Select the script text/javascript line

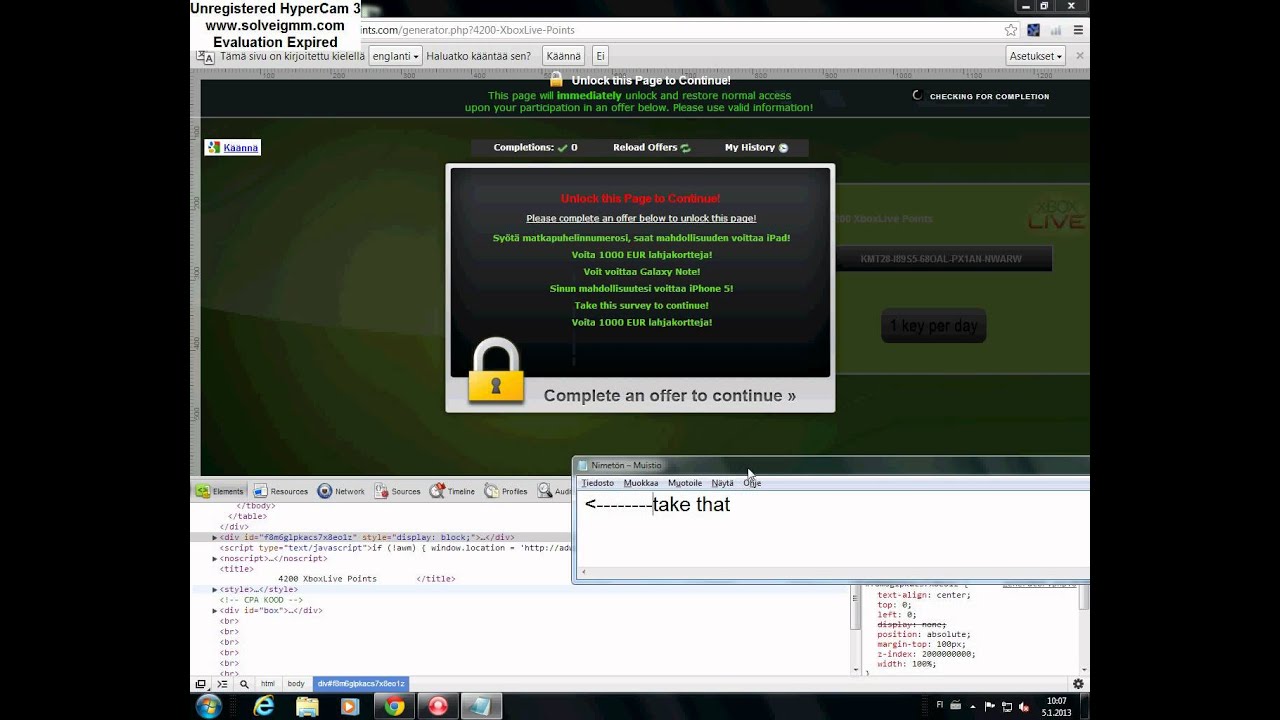click(x=395, y=548)
